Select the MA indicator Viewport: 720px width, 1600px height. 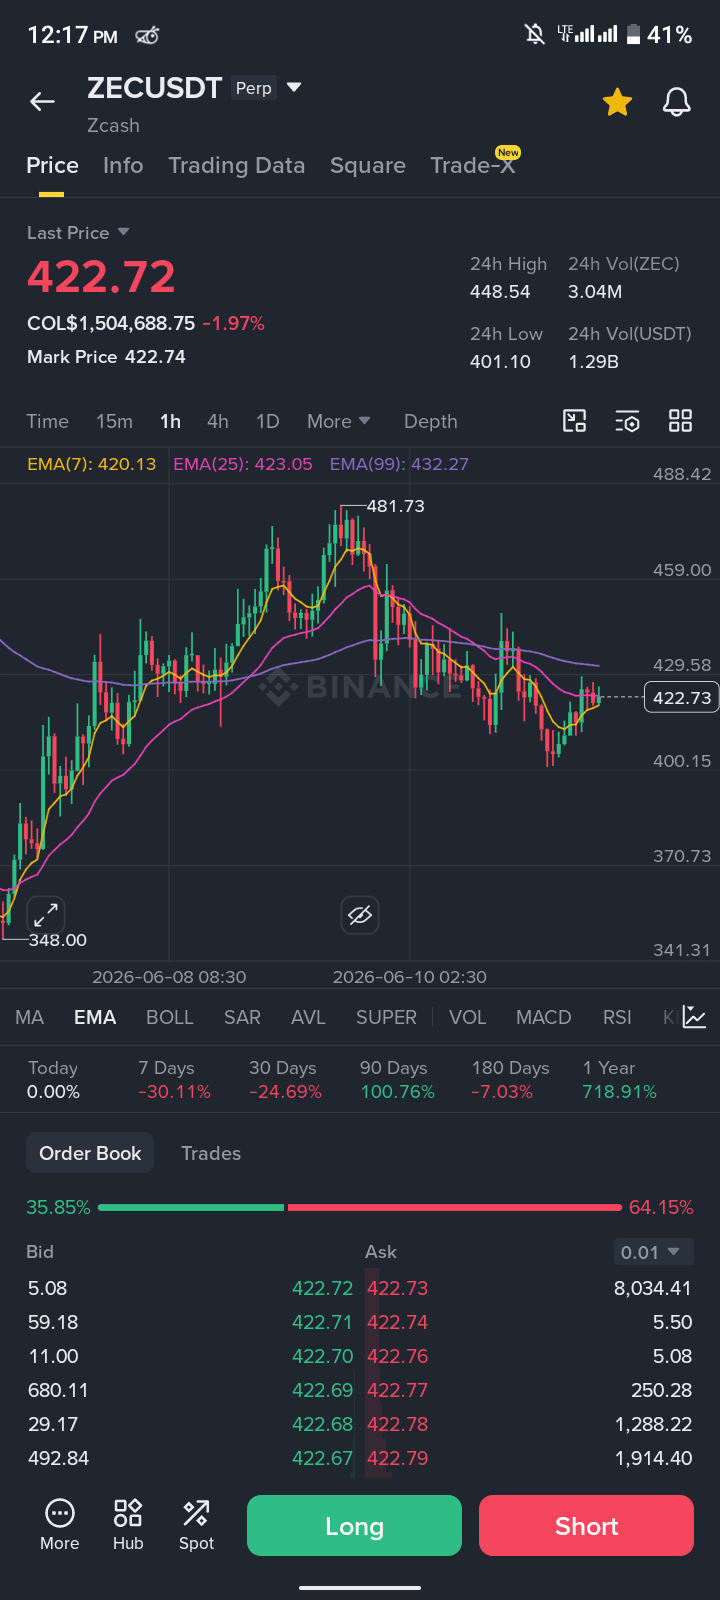(x=29, y=1018)
